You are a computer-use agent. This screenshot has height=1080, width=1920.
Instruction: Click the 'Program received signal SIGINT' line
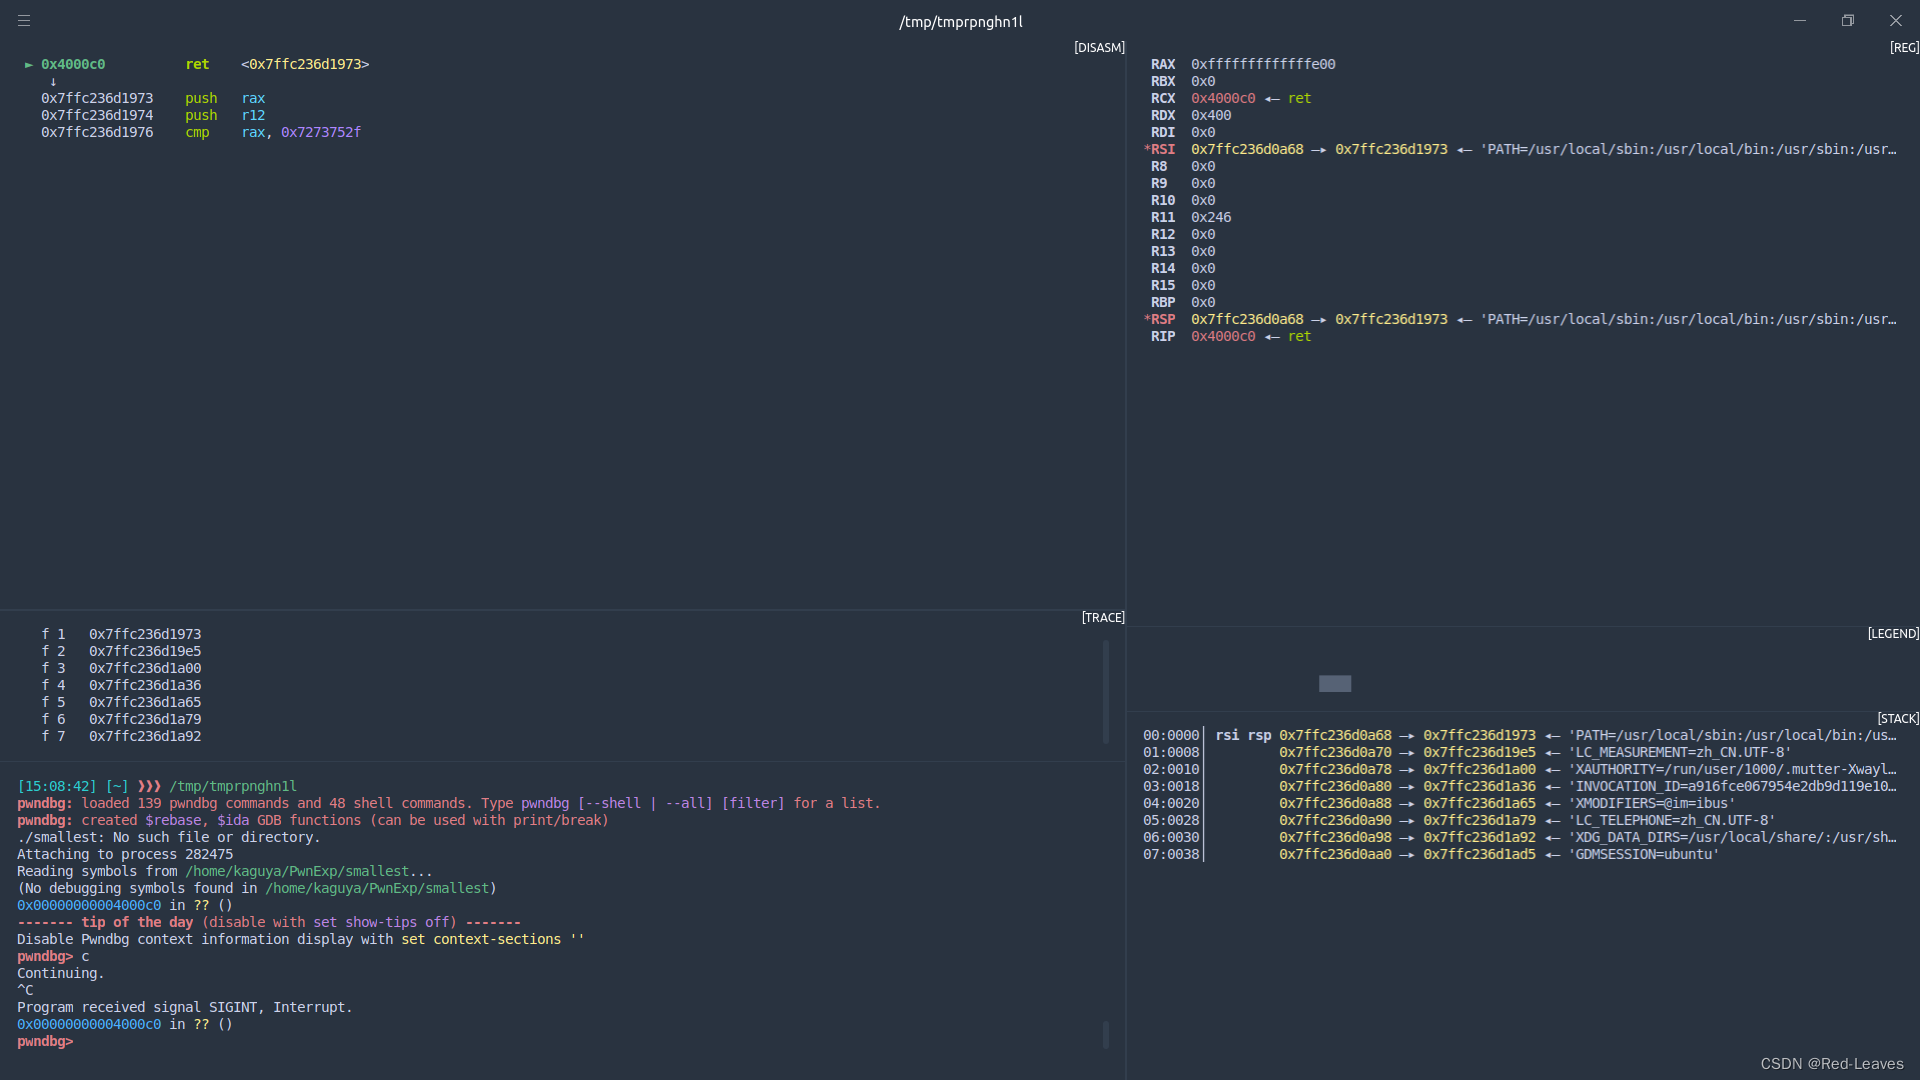coord(185,1007)
